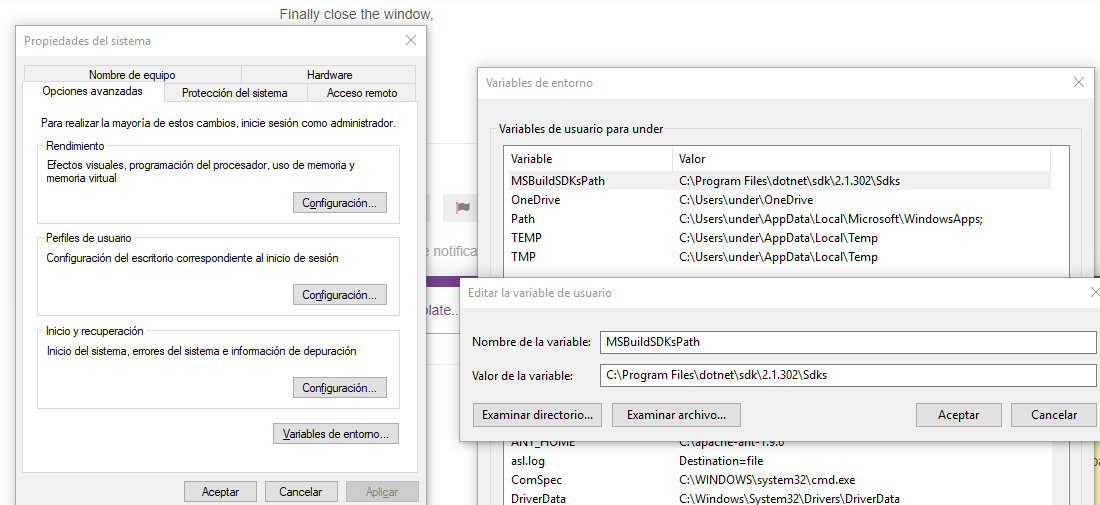The width and height of the screenshot is (1100, 505).
Task: Select the Path user variable row
Action: (779, 219)
